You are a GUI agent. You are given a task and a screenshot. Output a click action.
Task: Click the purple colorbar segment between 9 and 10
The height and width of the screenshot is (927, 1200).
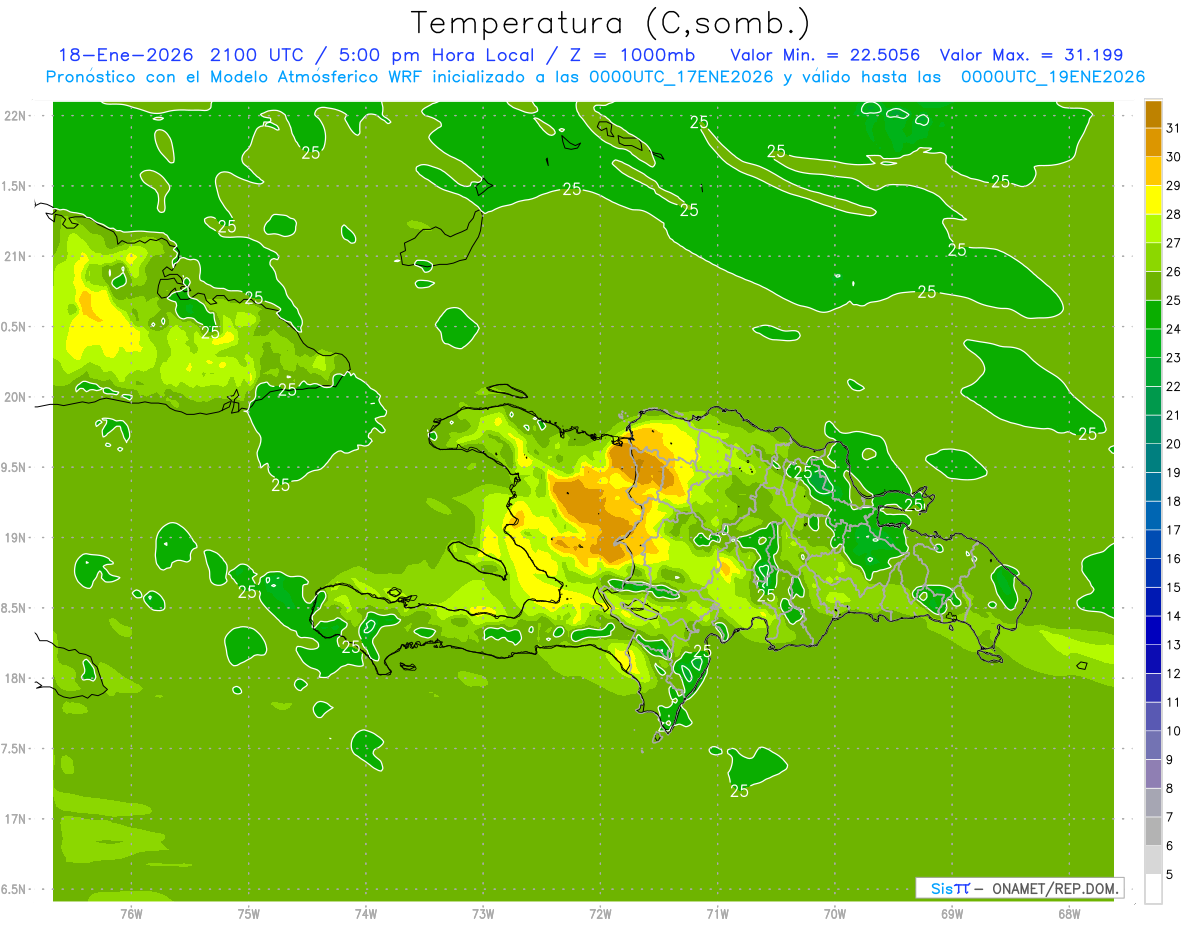tap(1153, 745)
